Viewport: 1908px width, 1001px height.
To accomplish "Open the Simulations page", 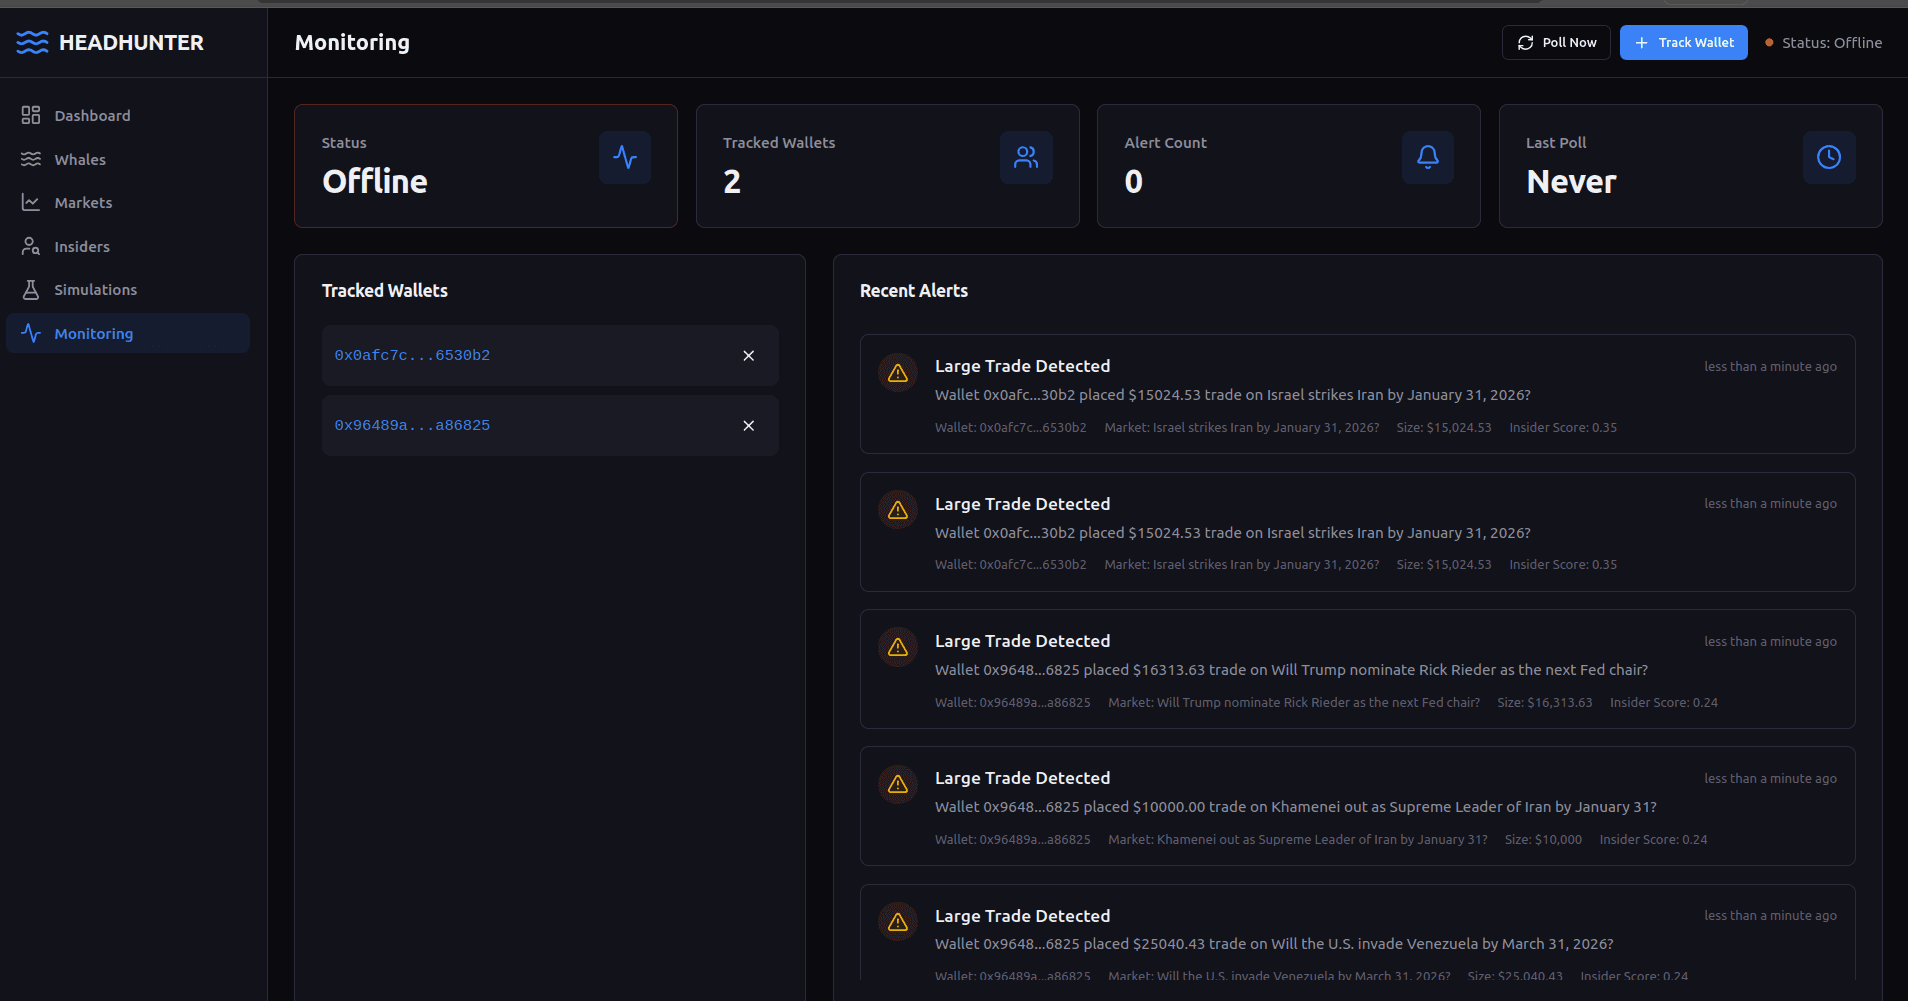I will point(95,290).
